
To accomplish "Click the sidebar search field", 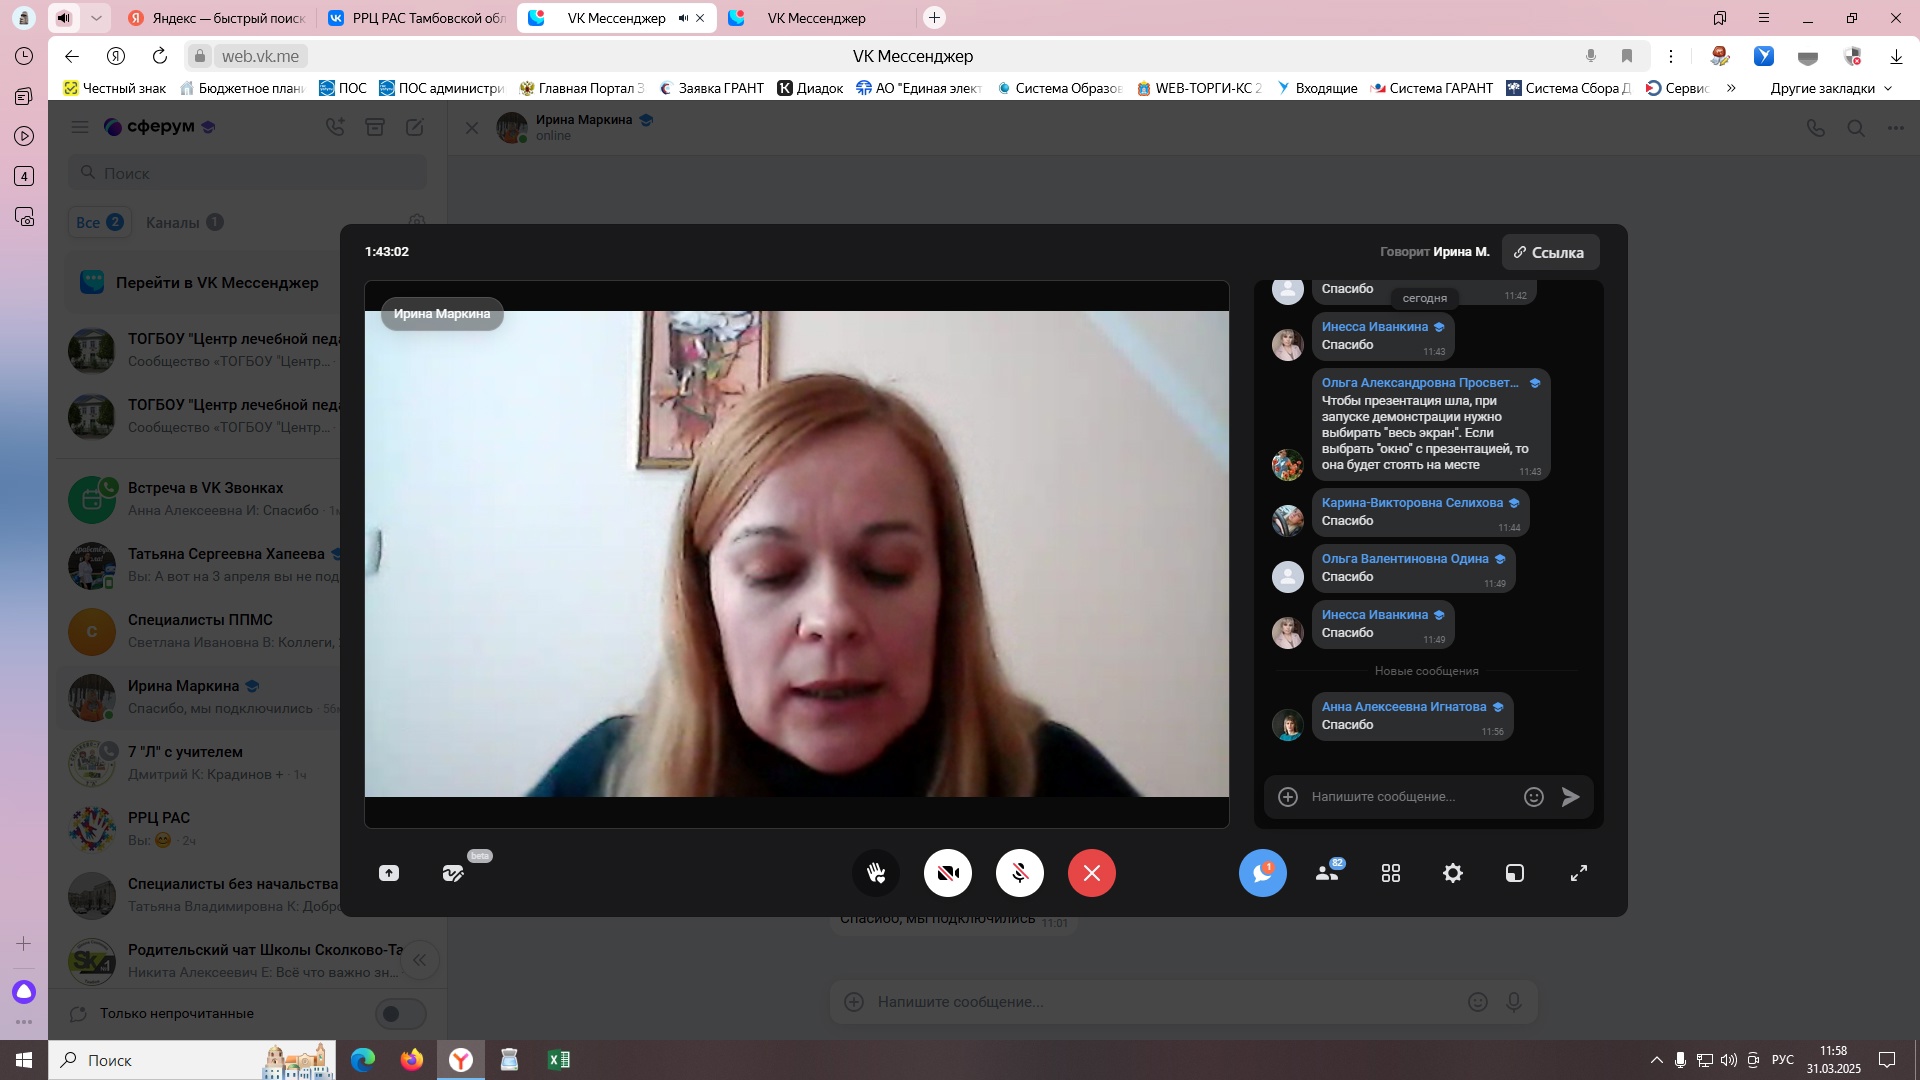I will pos(248,173).
